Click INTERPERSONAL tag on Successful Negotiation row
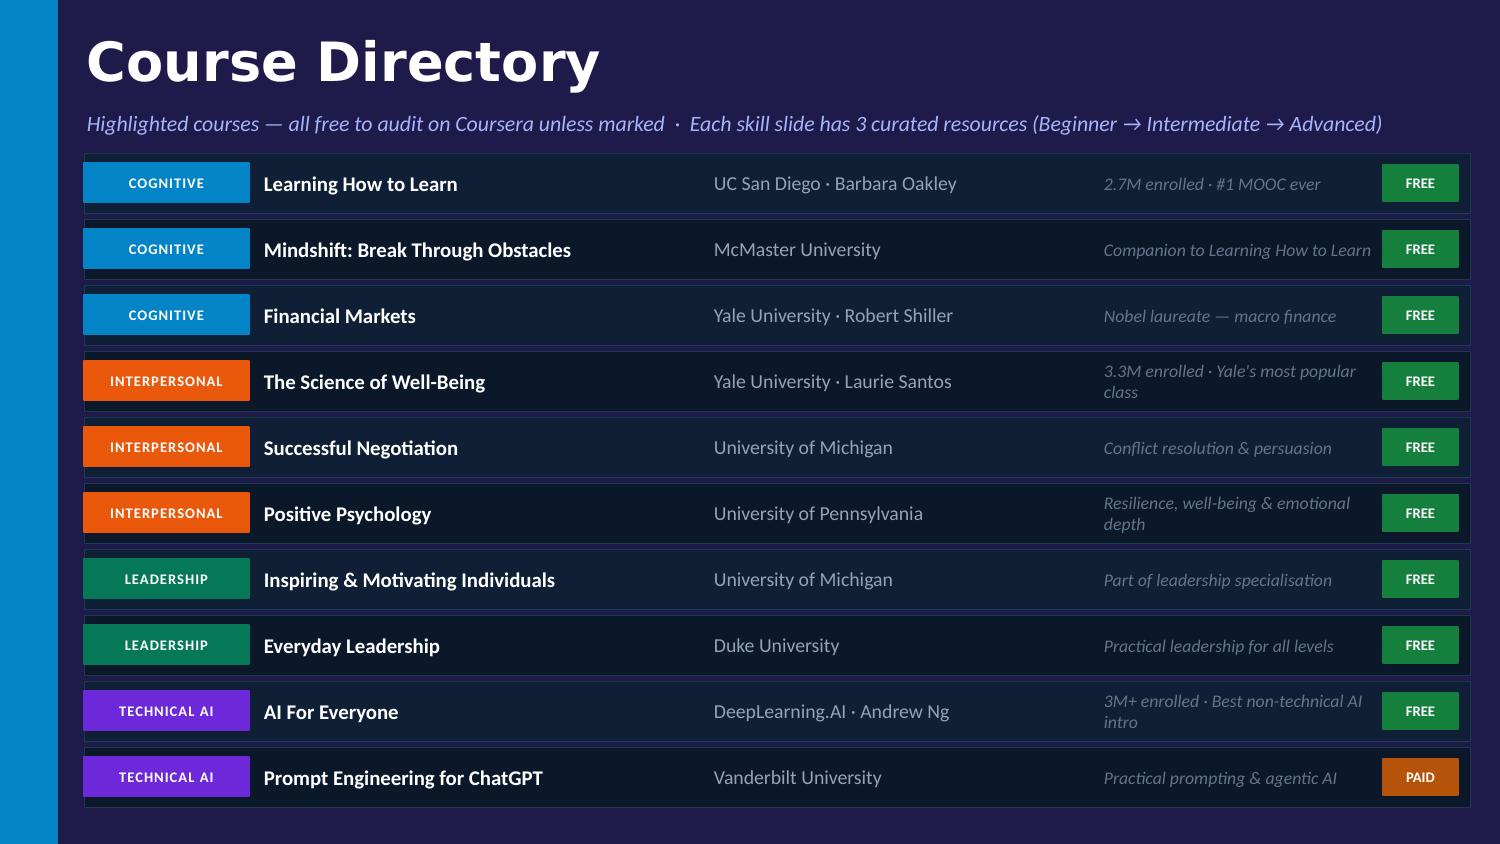 click(x=166, y=447)
